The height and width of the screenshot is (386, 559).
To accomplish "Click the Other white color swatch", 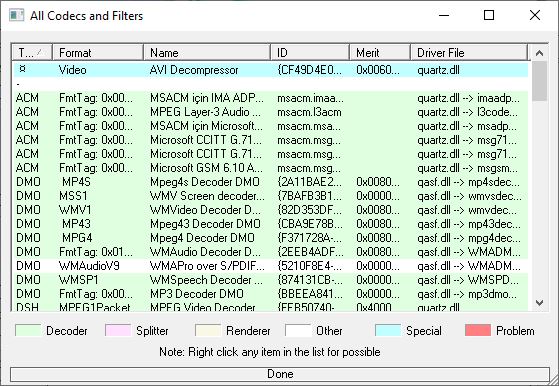I will pos(298,330).
